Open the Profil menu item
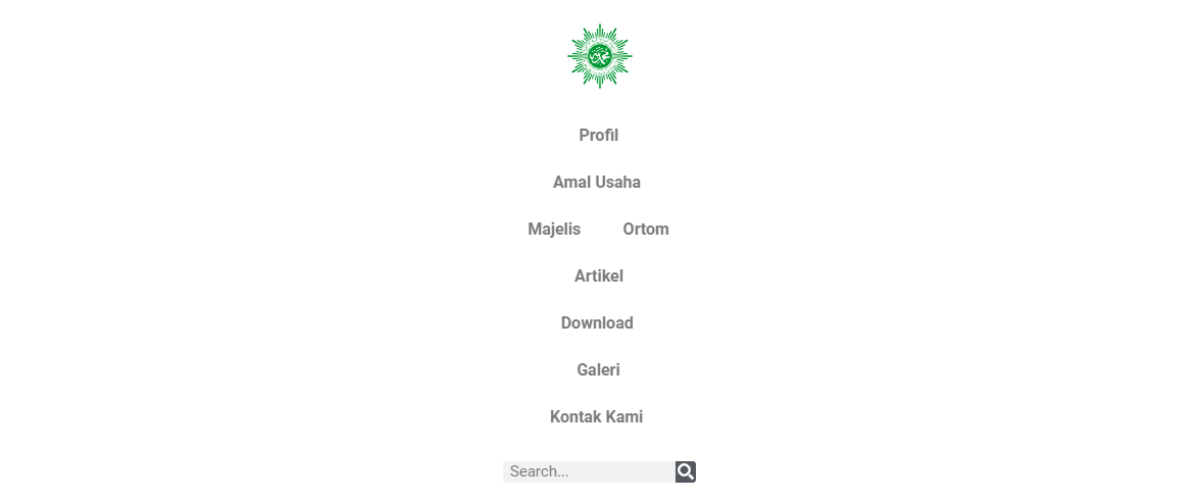This screenshot has height=493, width=1200. tap(598, 135)
